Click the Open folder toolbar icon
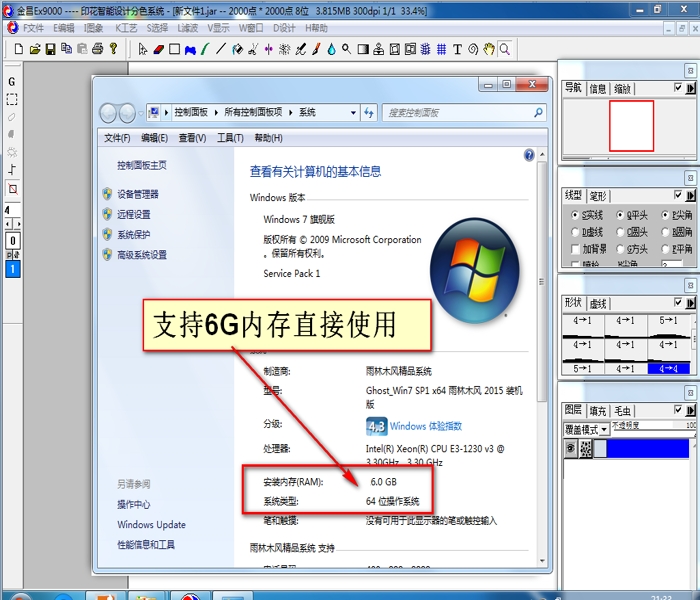 [34, 49]
